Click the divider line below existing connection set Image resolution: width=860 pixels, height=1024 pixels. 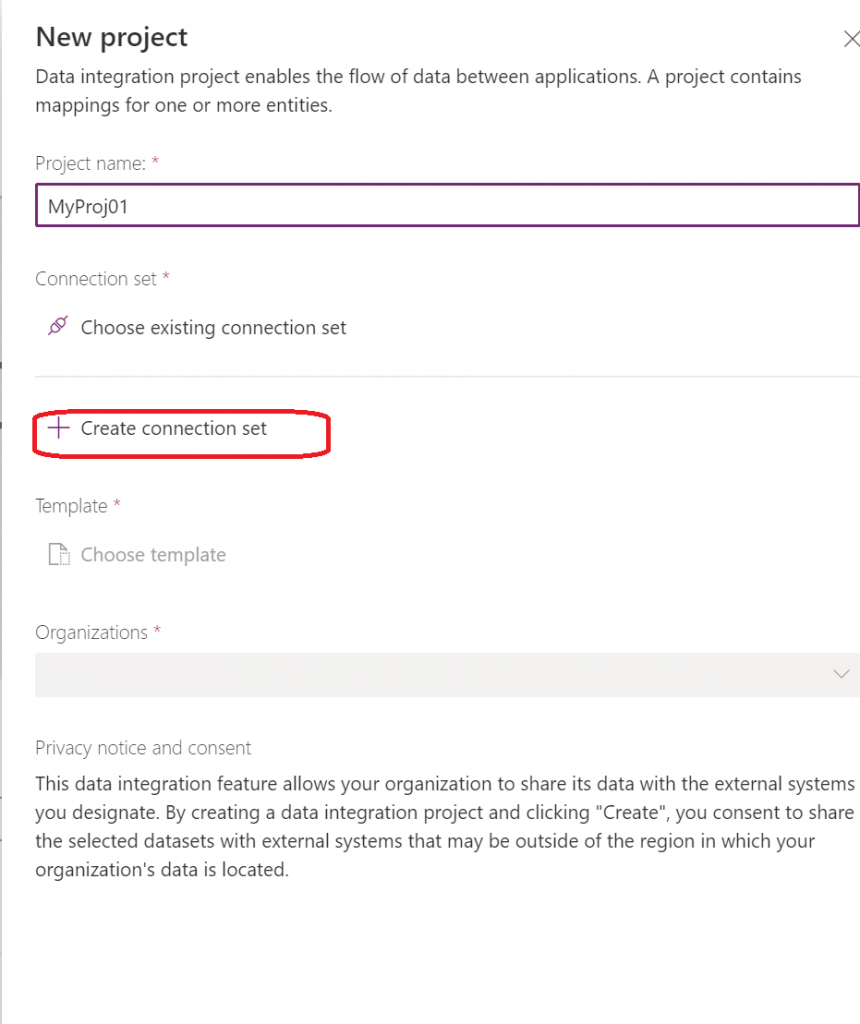tap(447, 376)
